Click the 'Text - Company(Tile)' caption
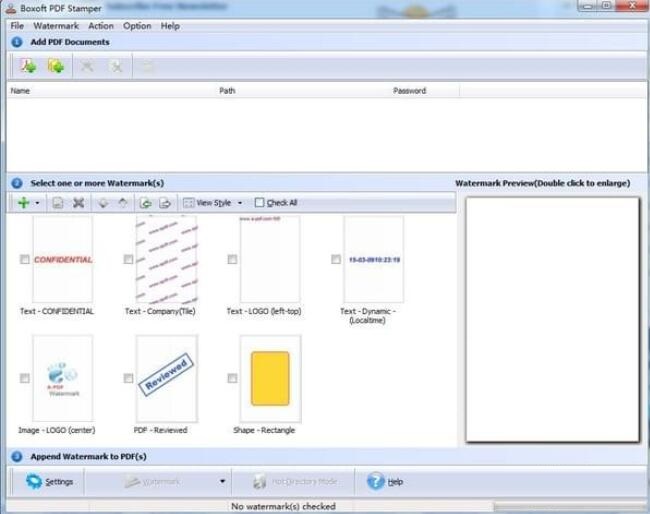650x514 pixels. 160,311
